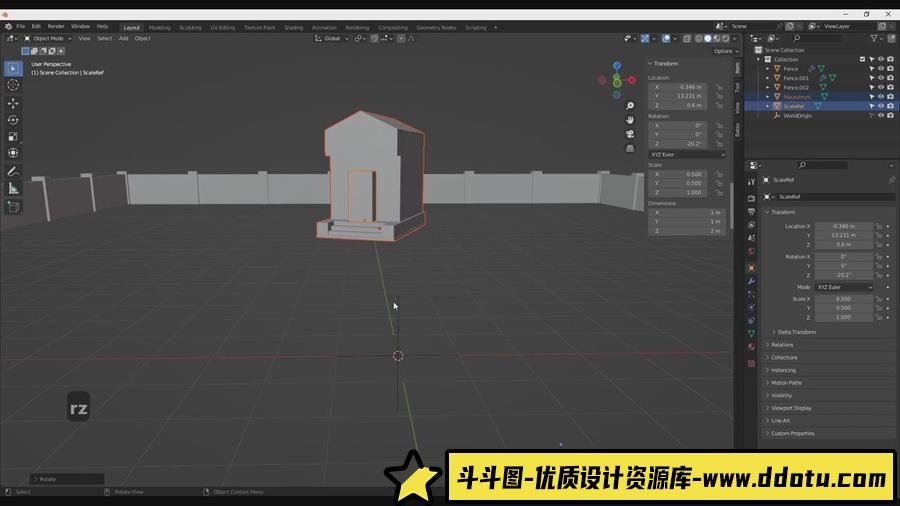The width and height of the screenshot is (900, 506).
Task: Click the Z axis blue gizmo ball
Action: click(x=616, y=66)
